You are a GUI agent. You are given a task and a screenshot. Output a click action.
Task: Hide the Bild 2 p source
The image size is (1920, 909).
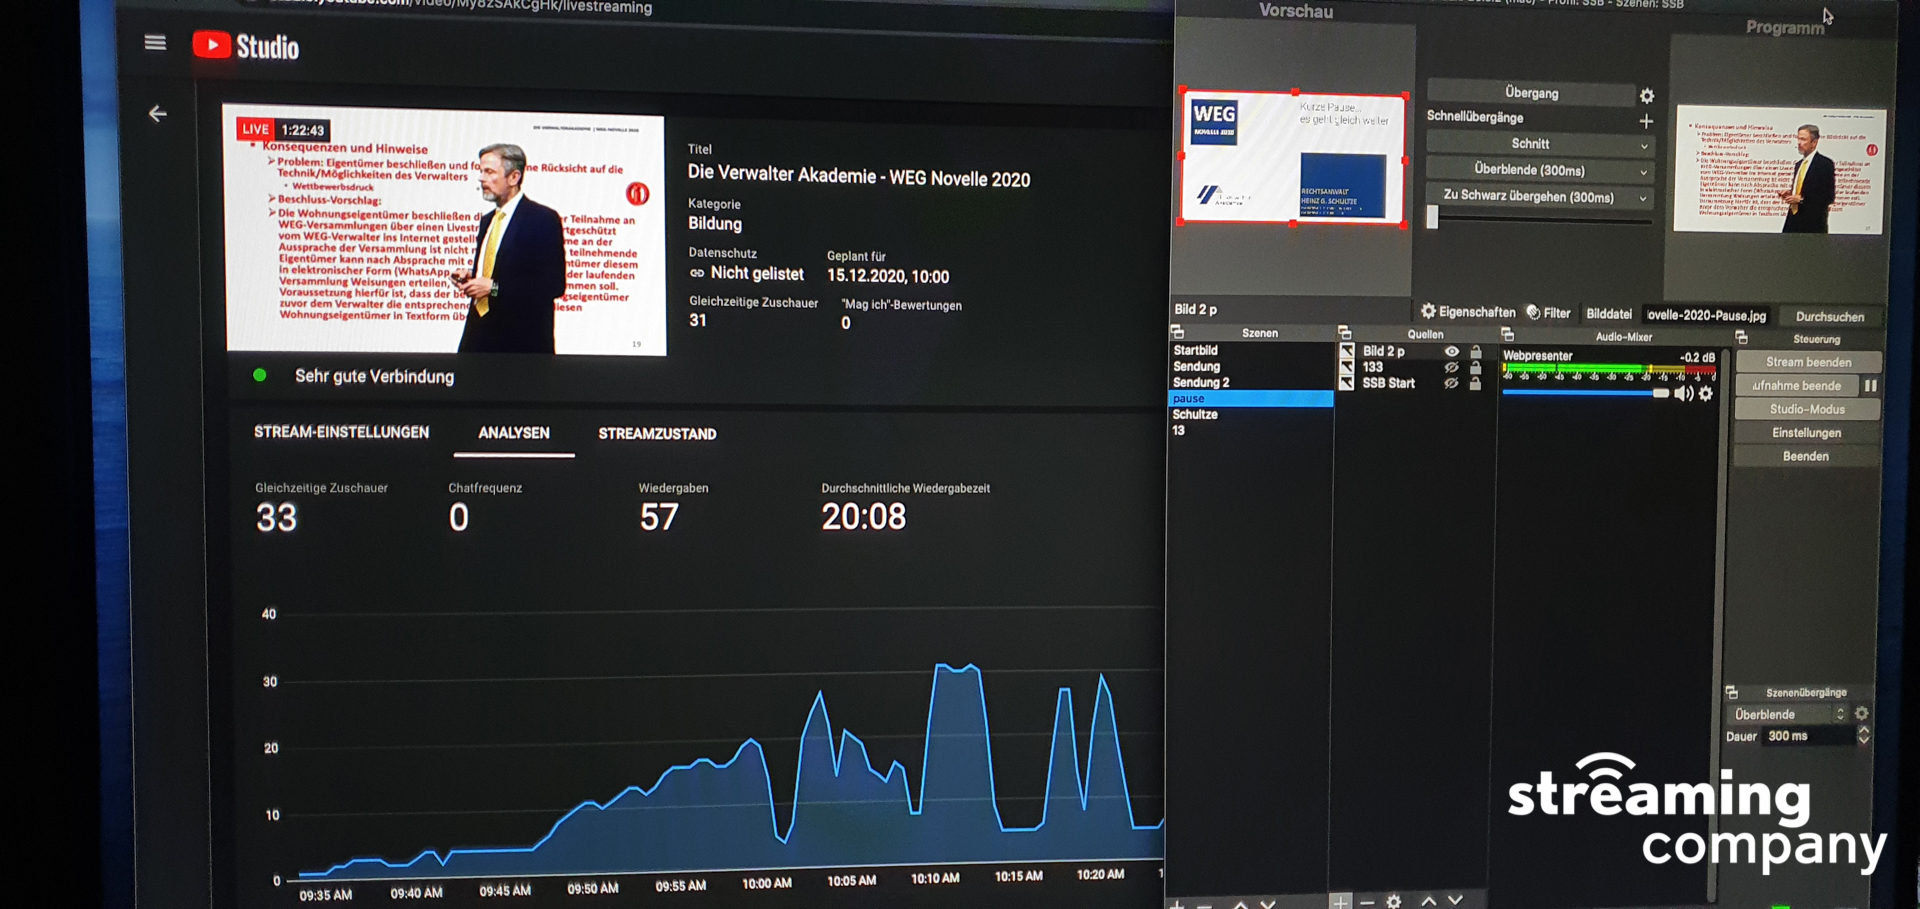(x=1451, y=352)
